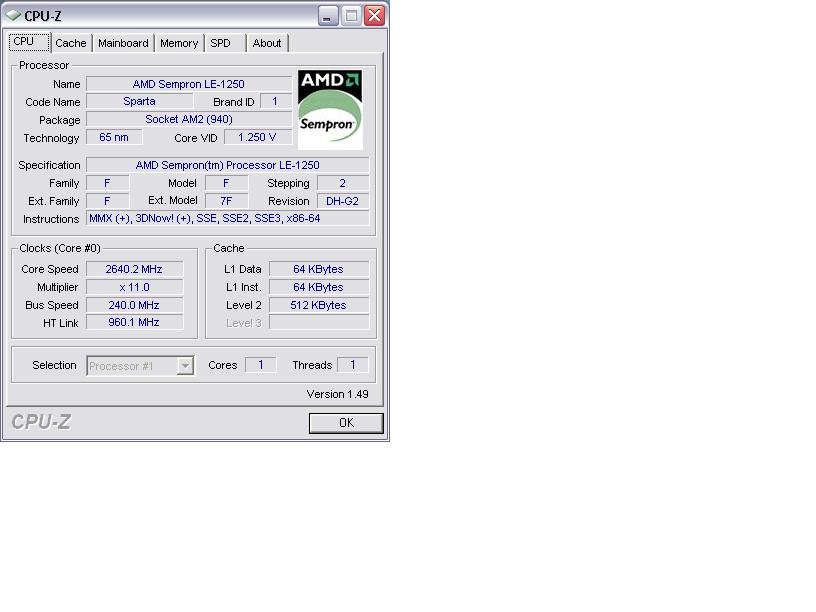Click the Version 1.49 label
Viewport: 816px width, 612px height.
[337, 394]
